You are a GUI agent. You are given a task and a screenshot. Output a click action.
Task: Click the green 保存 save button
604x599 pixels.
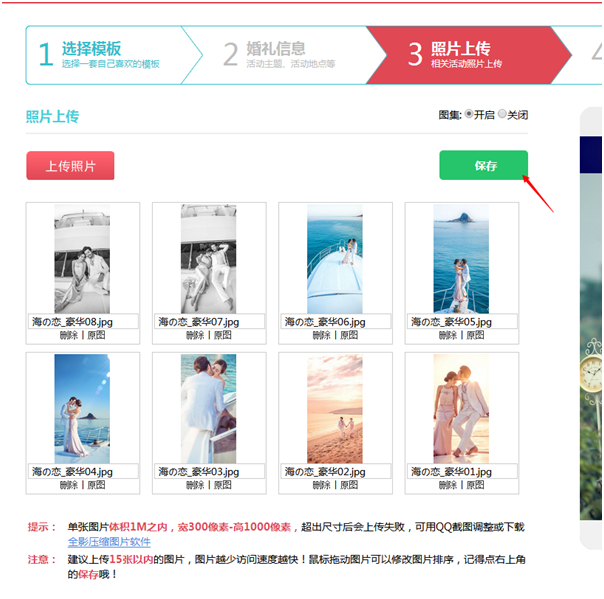[483, 165]
